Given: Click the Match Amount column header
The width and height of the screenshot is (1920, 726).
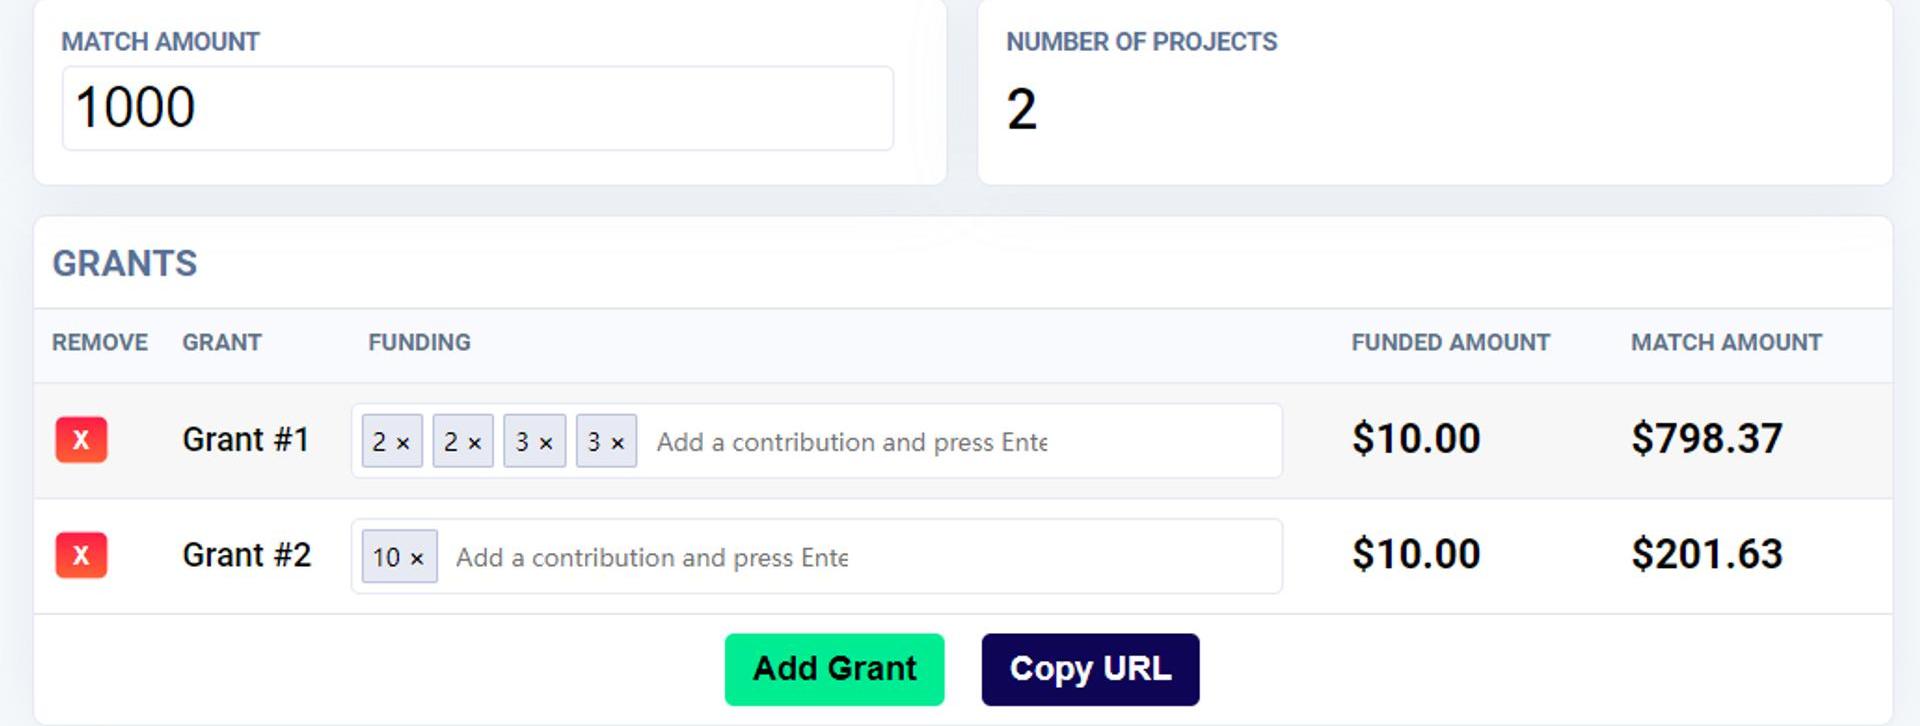Looking at the screenshot, I should (x=1726, y=342).
